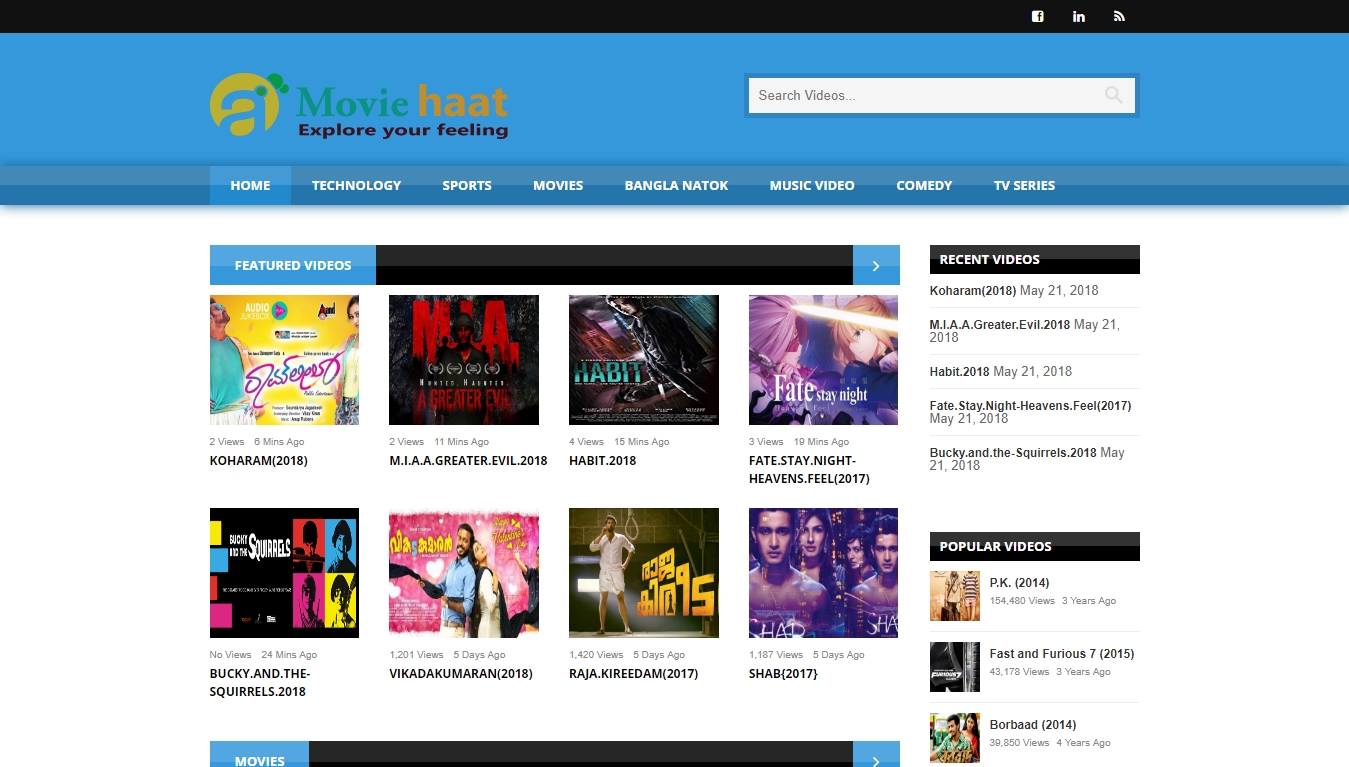The image size is (1349, 767).
Task: Click the M.I.A.A.GREATER.EVIL.2018 featured title
Action: [468, 461]
